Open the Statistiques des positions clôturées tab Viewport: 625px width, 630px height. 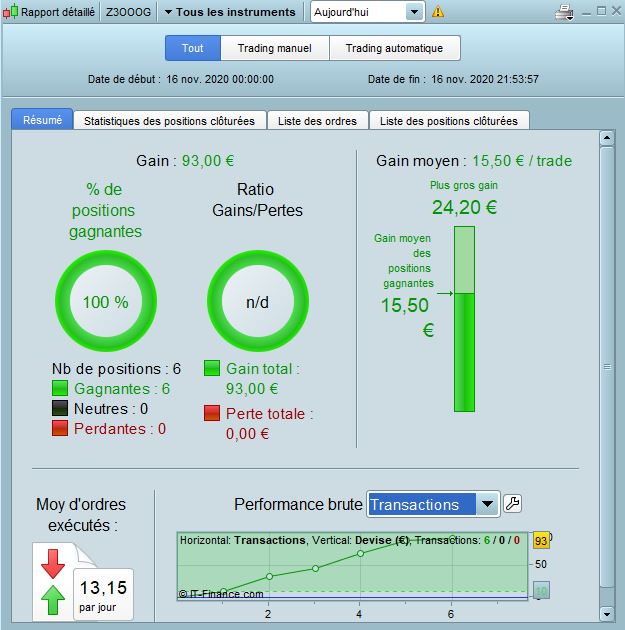point(170,121)
